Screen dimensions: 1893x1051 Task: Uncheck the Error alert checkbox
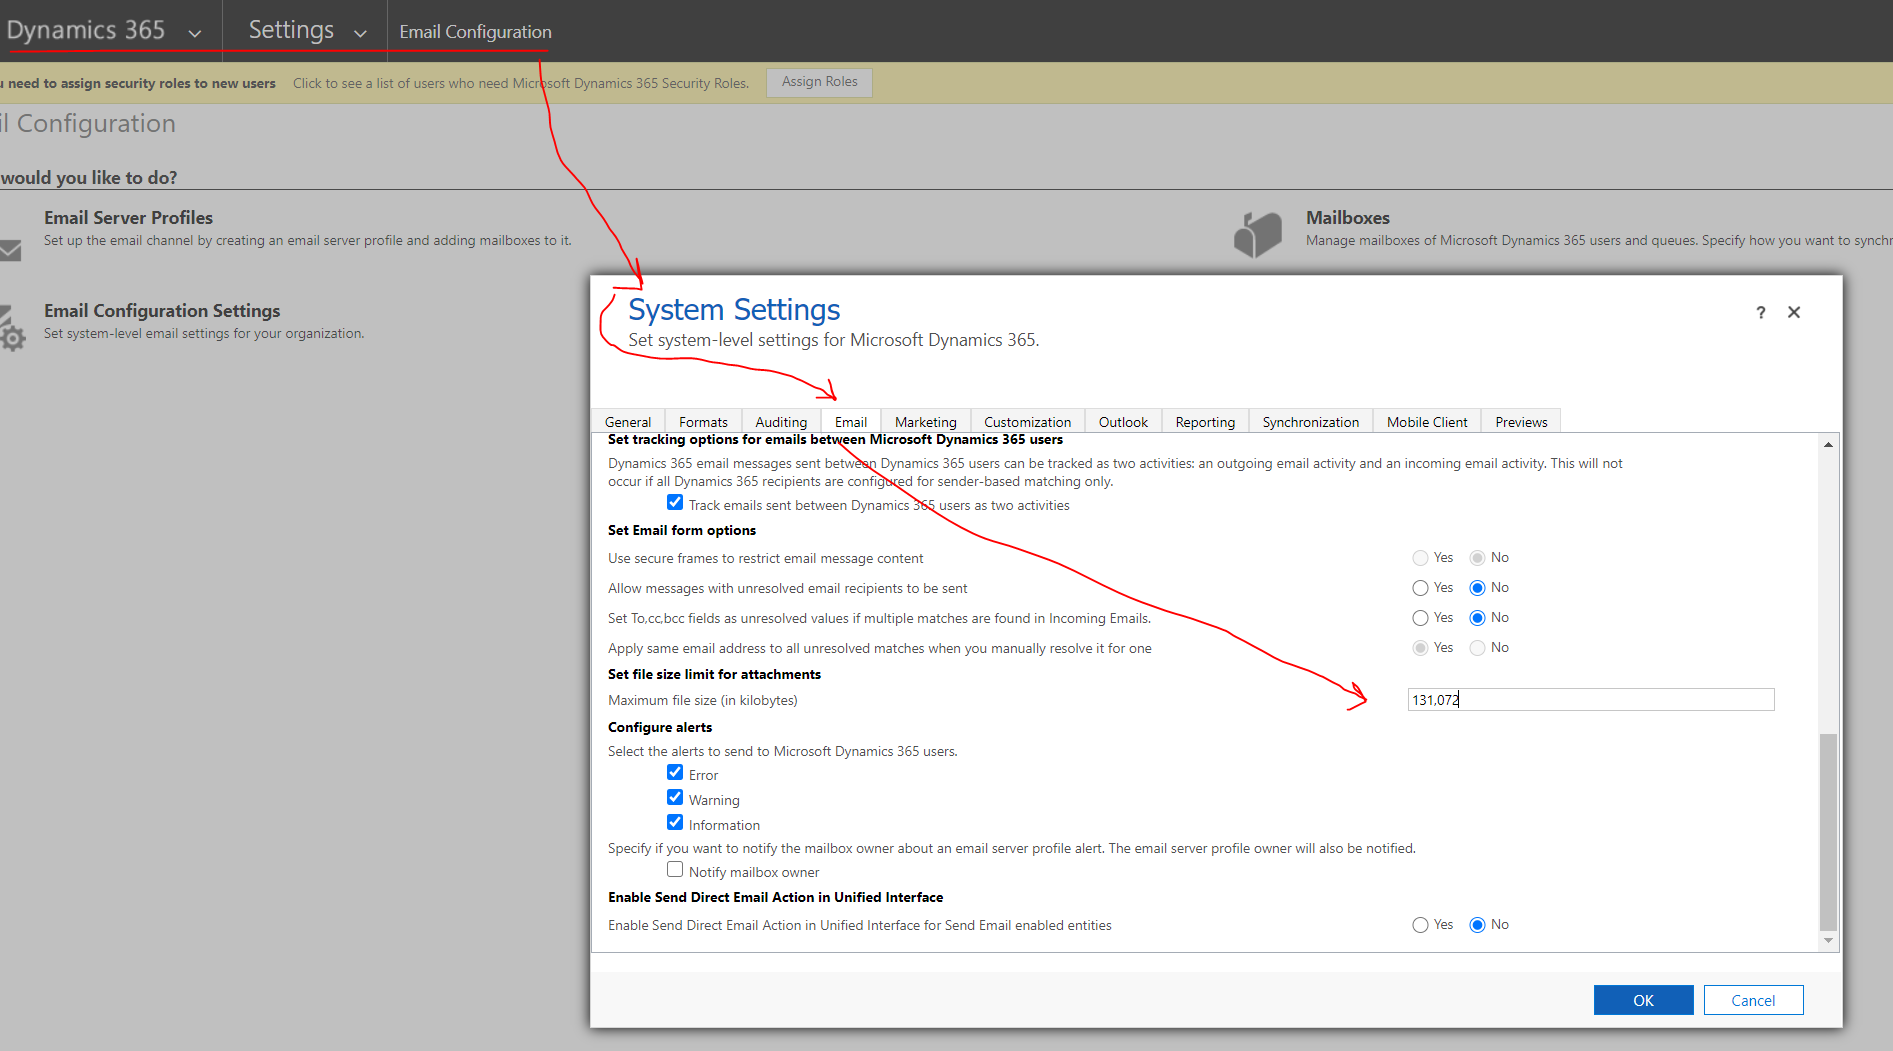pyautogui.click(x=675, y=773)
